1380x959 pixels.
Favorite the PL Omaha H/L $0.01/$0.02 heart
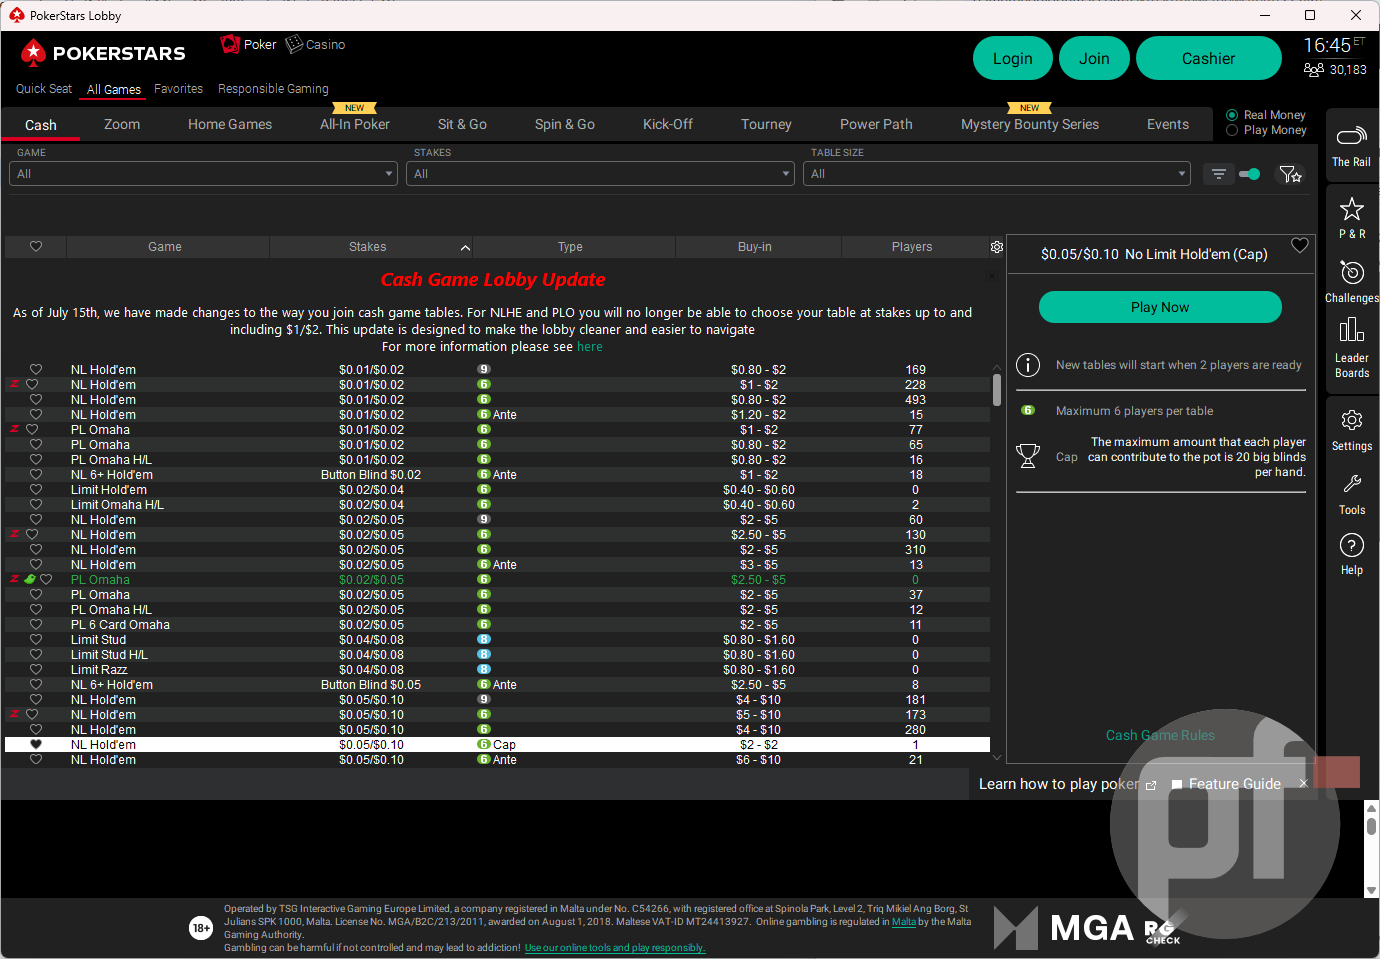(x=36, y=460)
